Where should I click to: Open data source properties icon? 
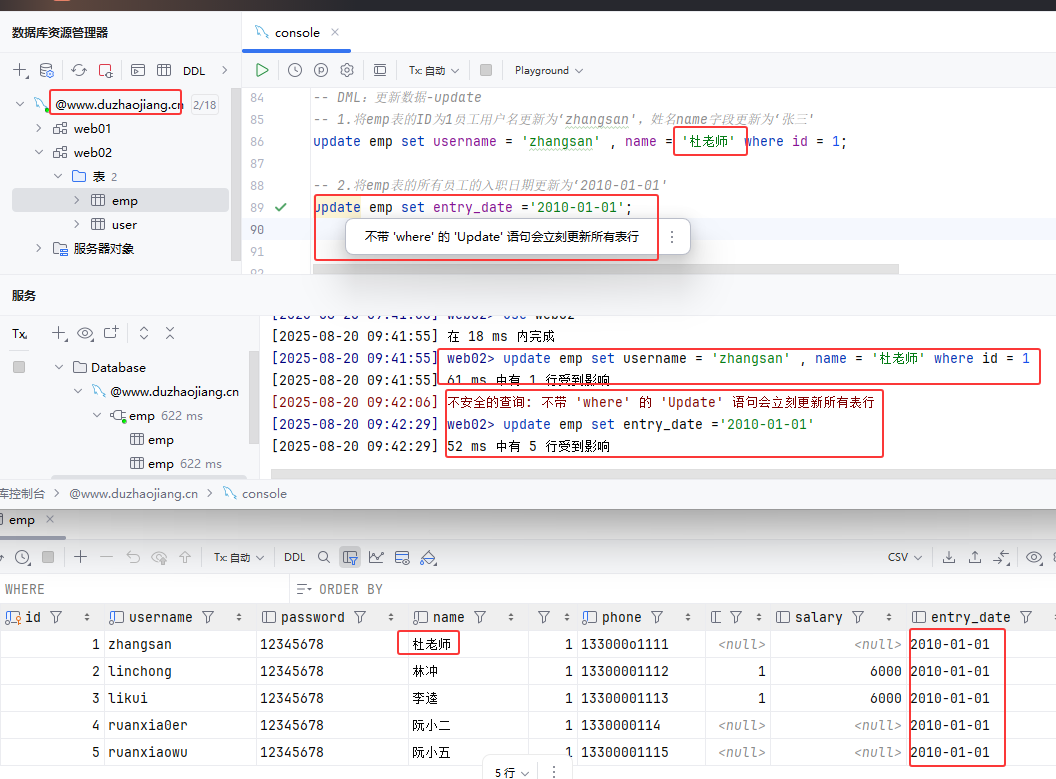(46, 71)
